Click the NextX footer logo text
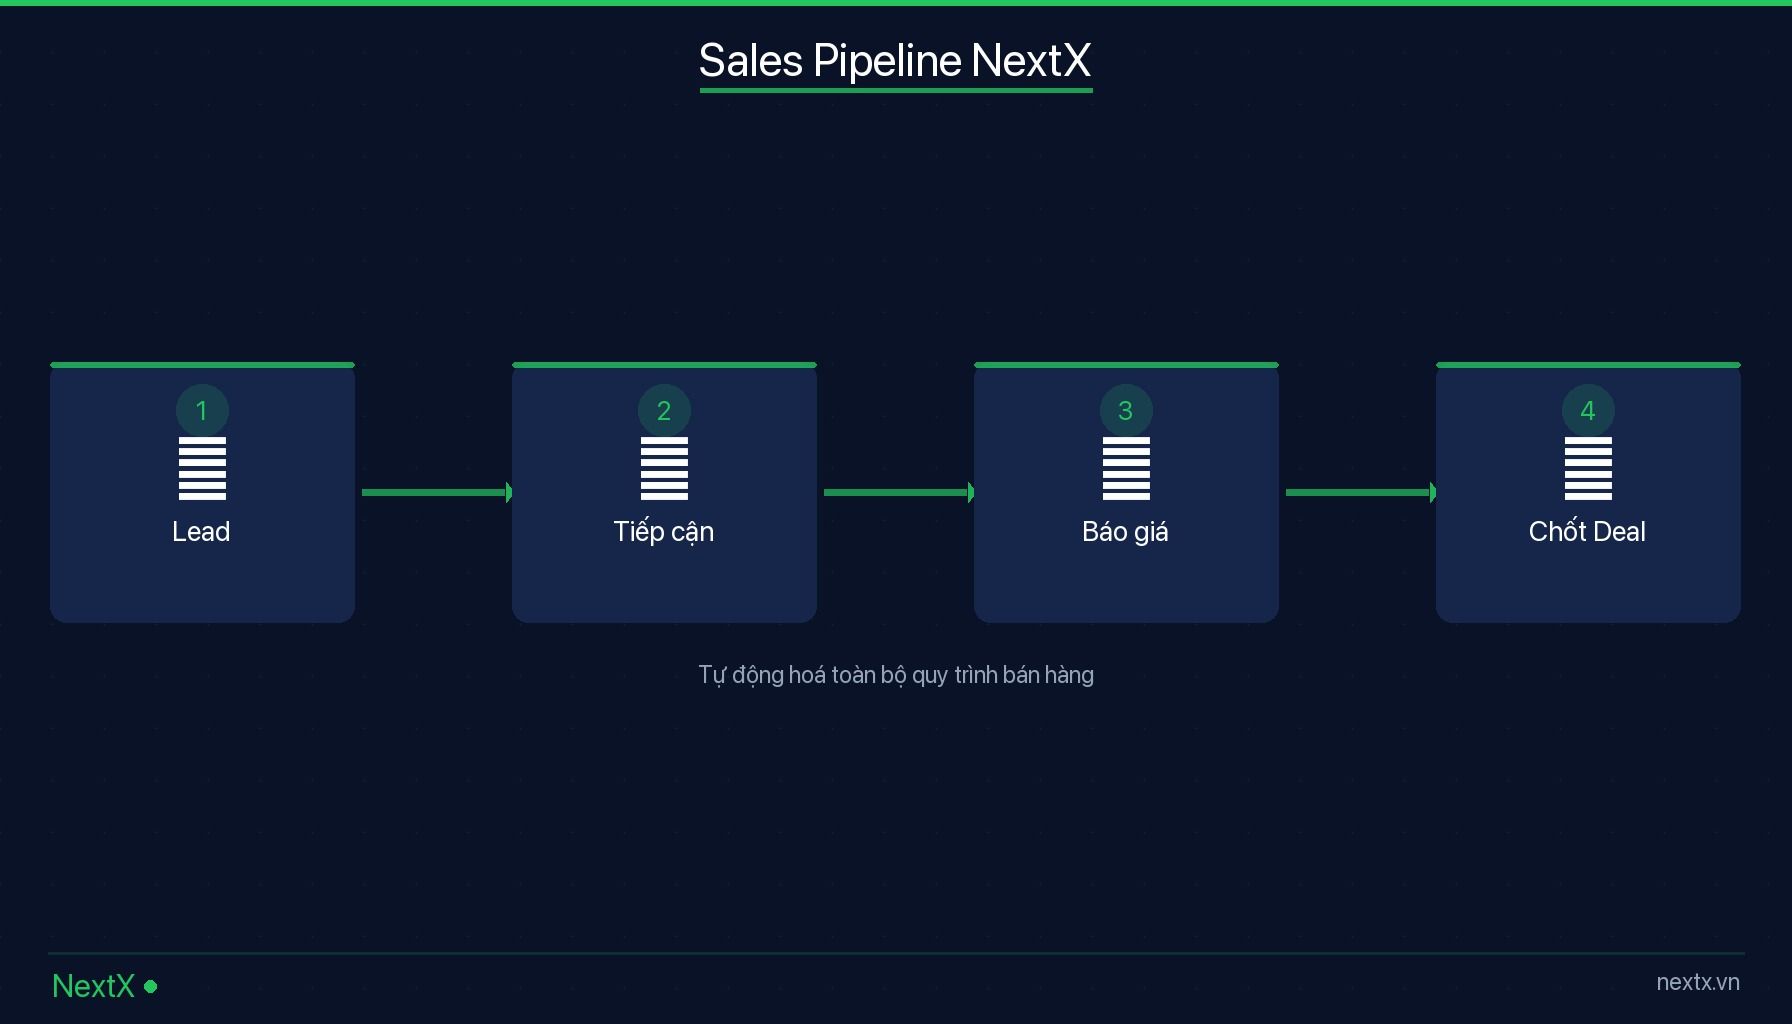This screenshot has width=1792, height=1024. [93, 986]
